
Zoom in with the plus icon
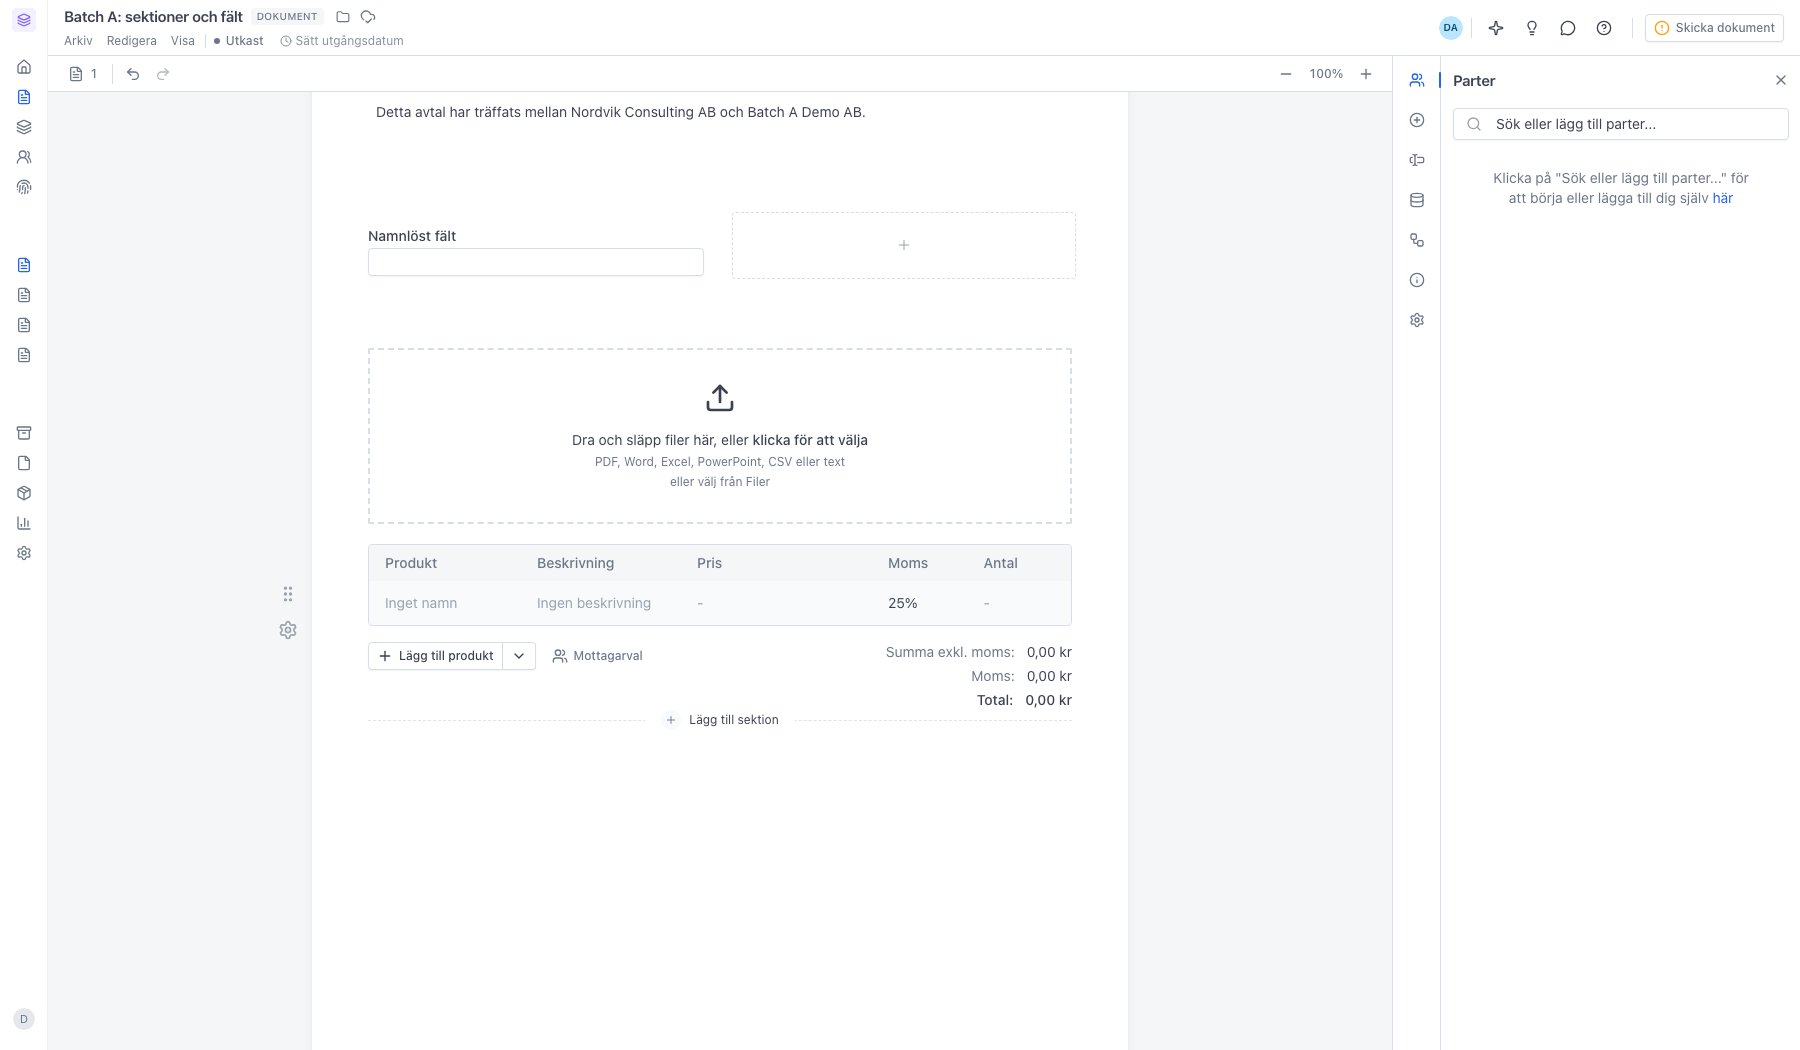click(1366, 74)
